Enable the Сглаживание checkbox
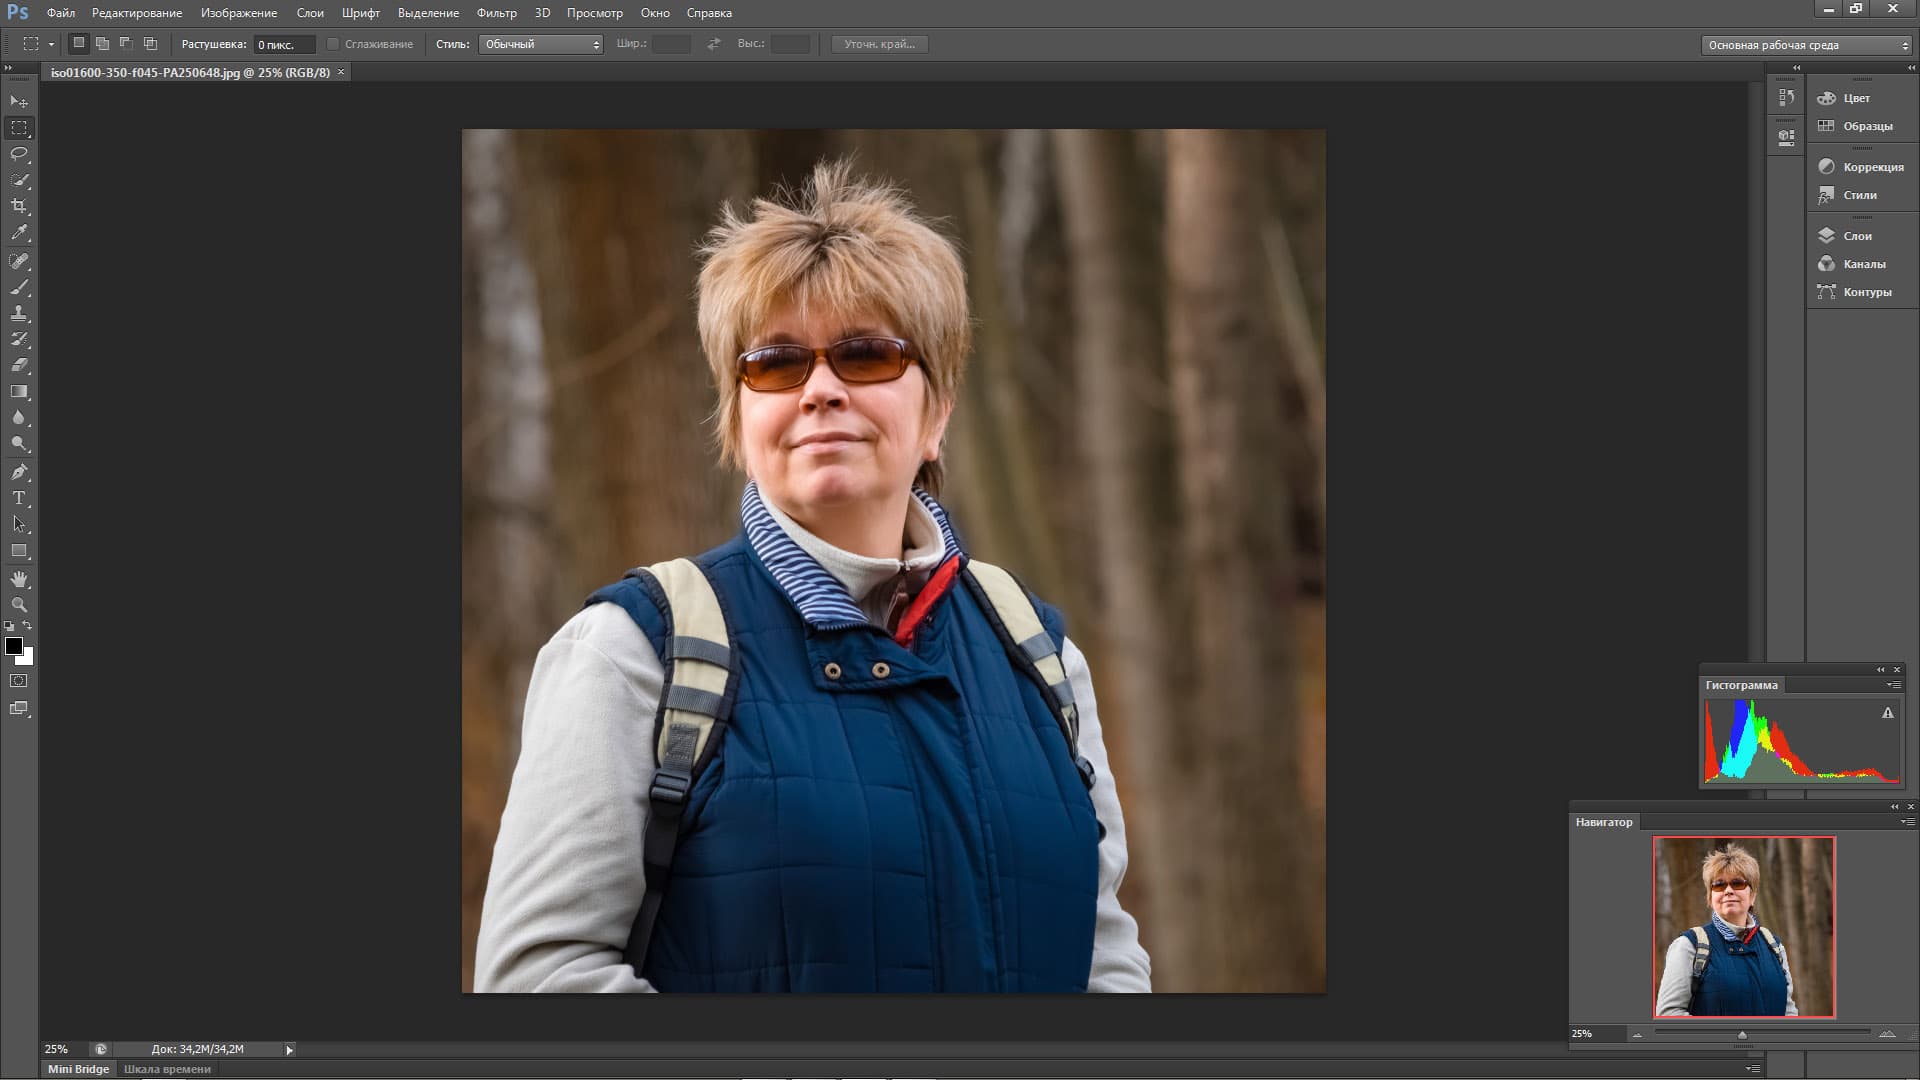Screen dimensions: 1920x1080 pyautogui.click(x=333, y=44)
